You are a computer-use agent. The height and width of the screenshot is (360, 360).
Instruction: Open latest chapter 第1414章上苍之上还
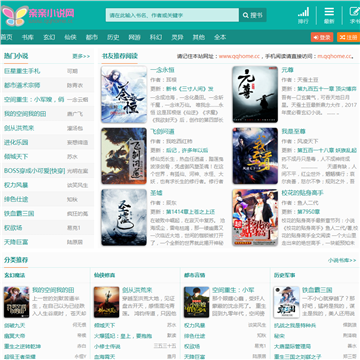coord(190,212)
